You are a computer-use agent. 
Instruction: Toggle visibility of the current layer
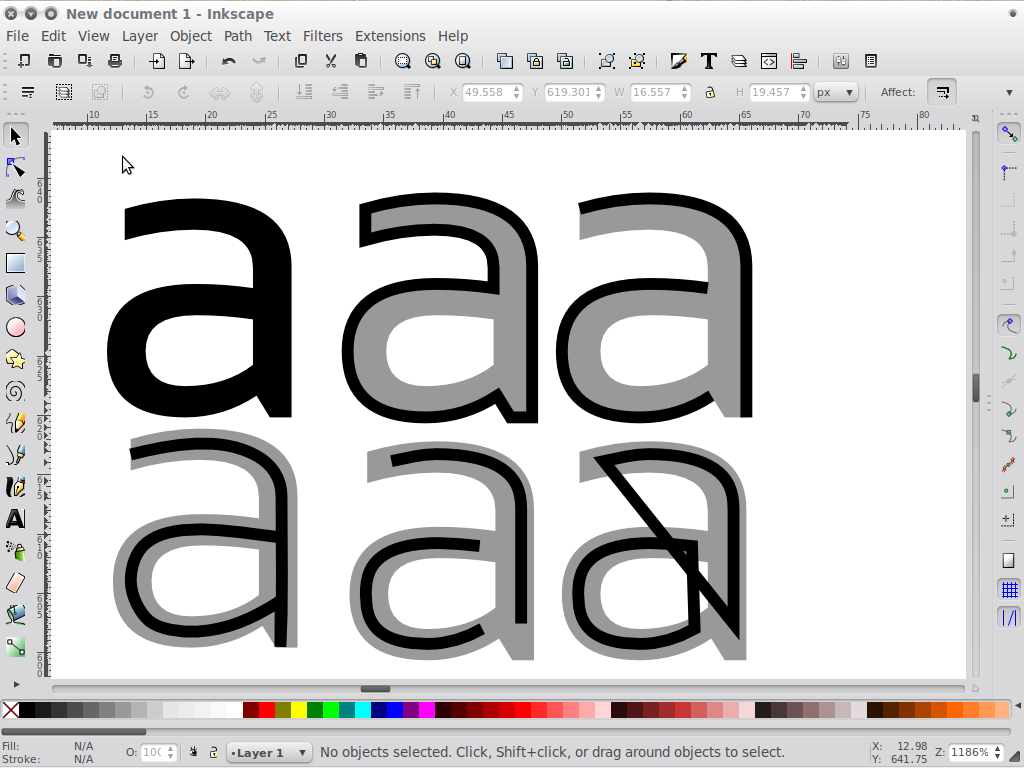coord(194,752)
